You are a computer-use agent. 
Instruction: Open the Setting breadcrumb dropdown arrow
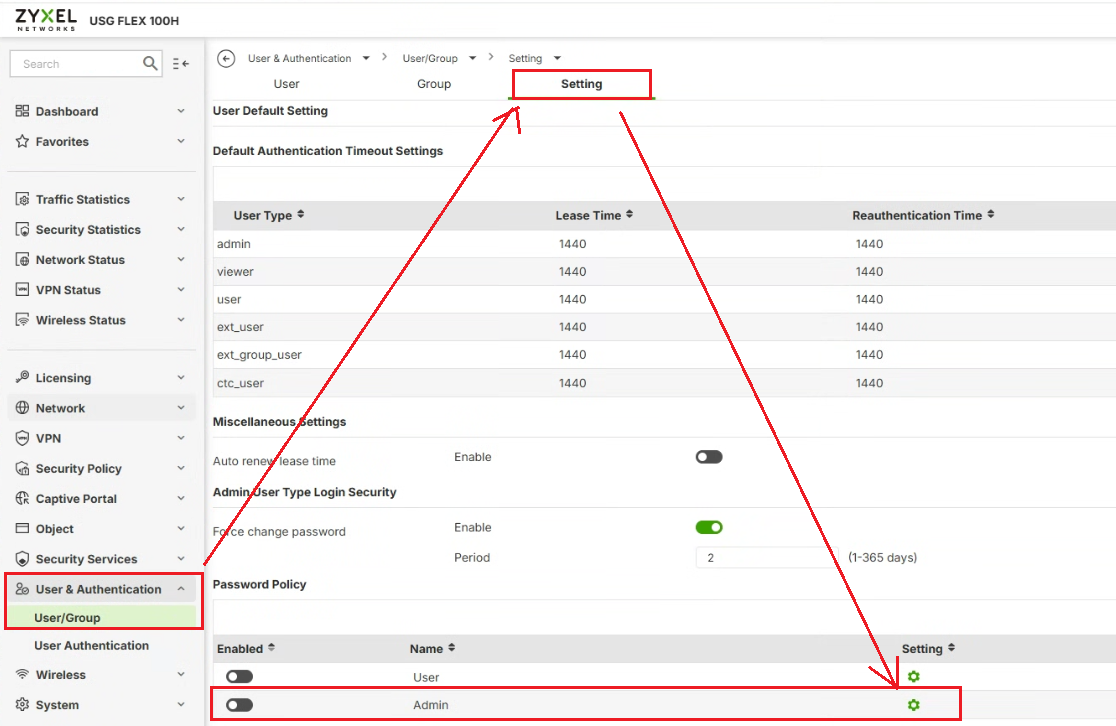557,59
